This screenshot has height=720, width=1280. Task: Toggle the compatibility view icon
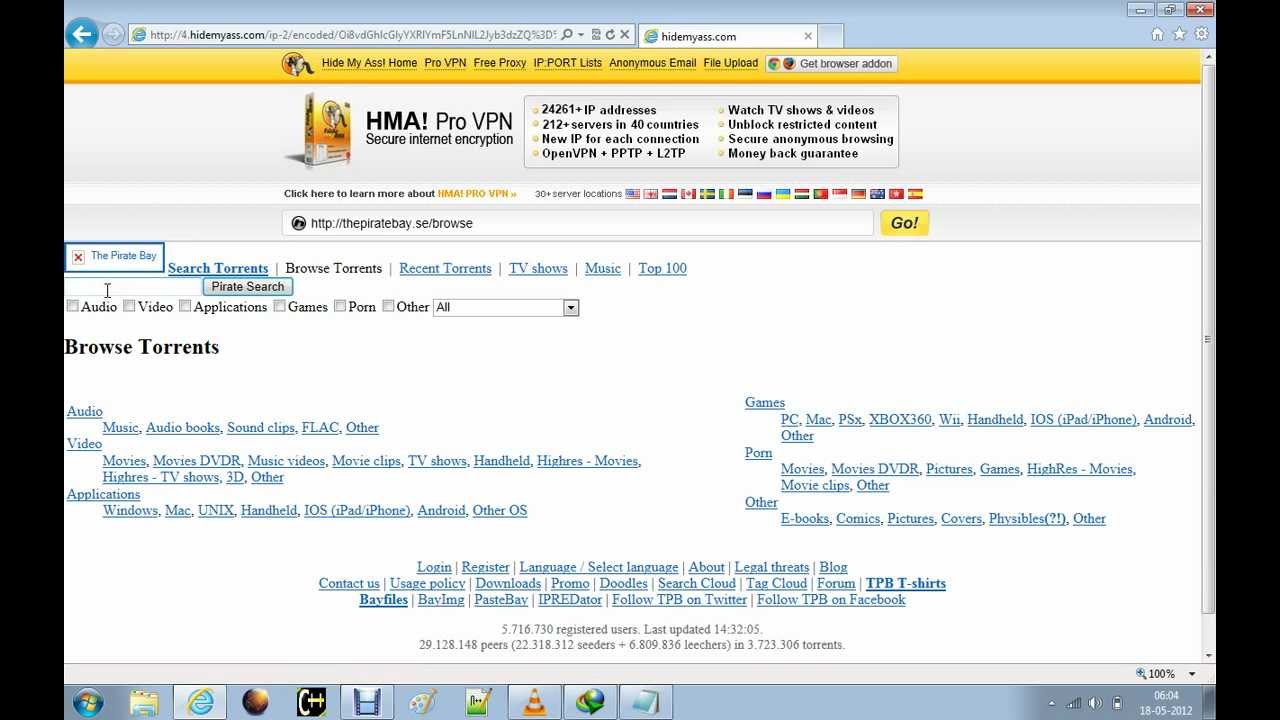tap(596, 34)
